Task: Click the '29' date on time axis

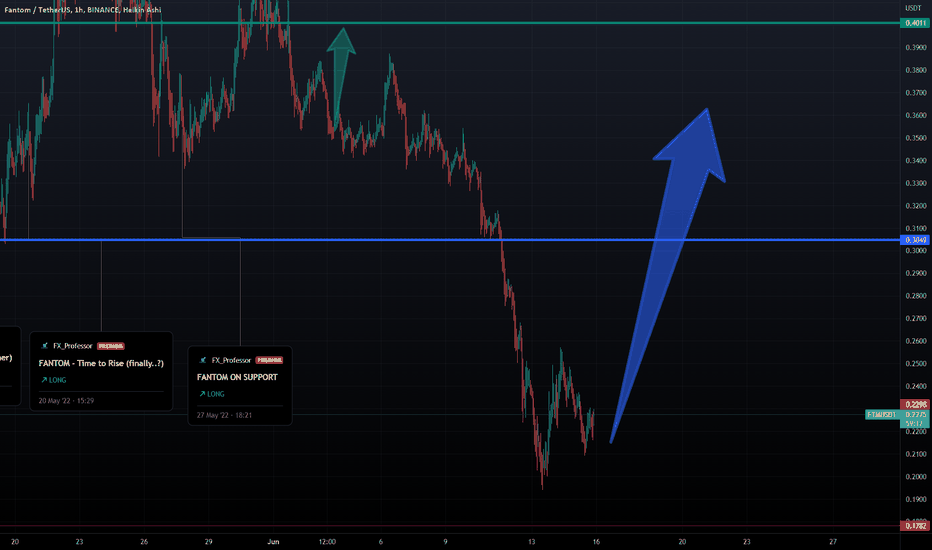Action: (209, 542)
